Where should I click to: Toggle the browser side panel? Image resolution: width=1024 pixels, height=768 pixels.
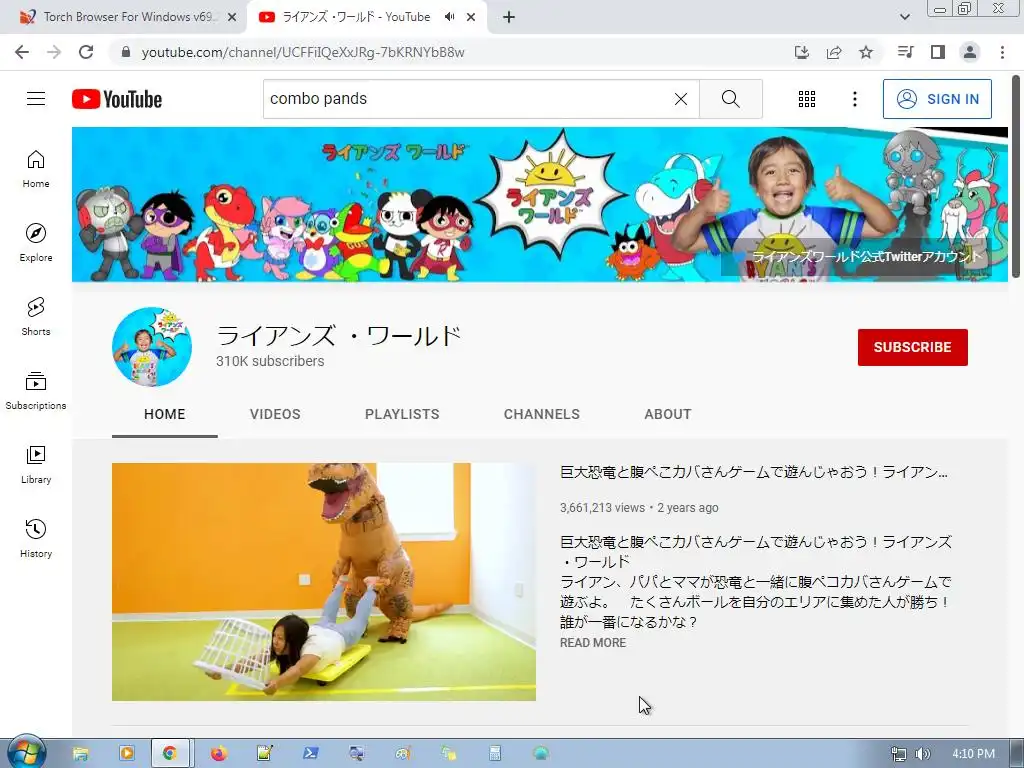click(938, 52)
